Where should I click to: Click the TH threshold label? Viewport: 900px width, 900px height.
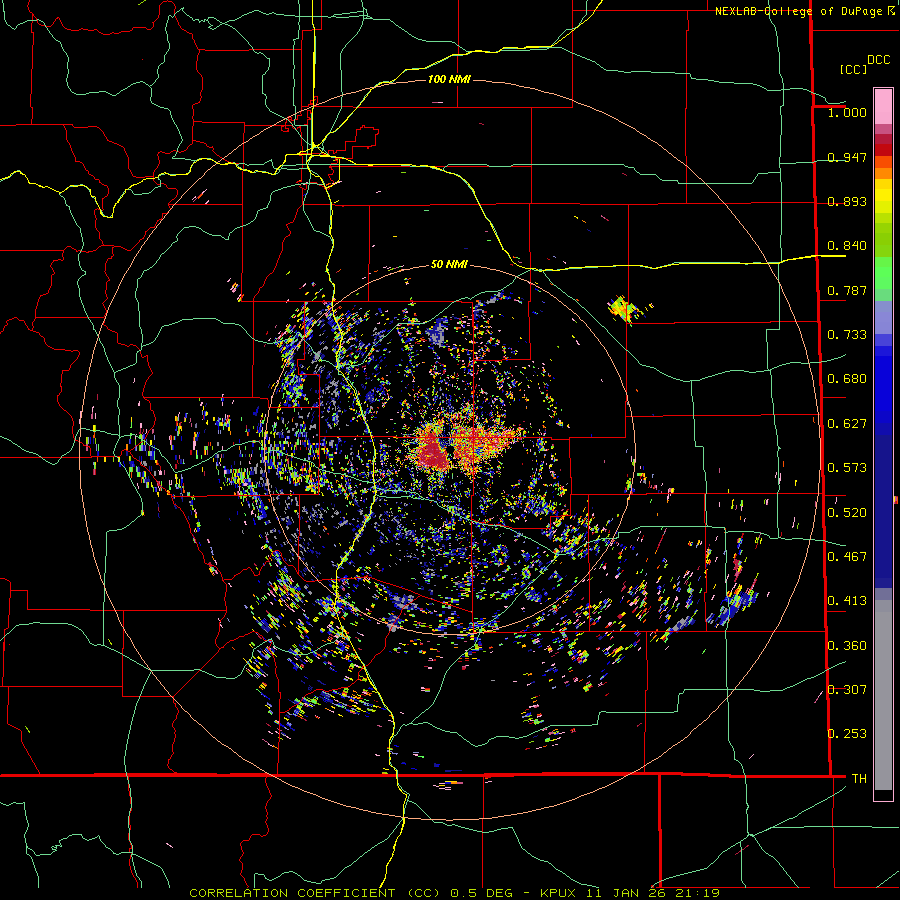point(859,779)
